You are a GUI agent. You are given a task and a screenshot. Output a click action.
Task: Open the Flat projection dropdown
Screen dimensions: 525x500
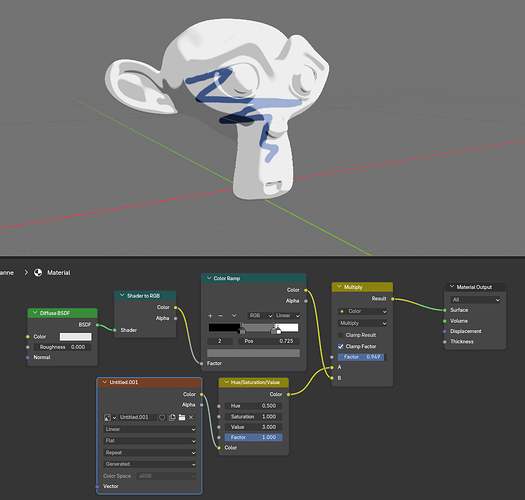[150, 441]
